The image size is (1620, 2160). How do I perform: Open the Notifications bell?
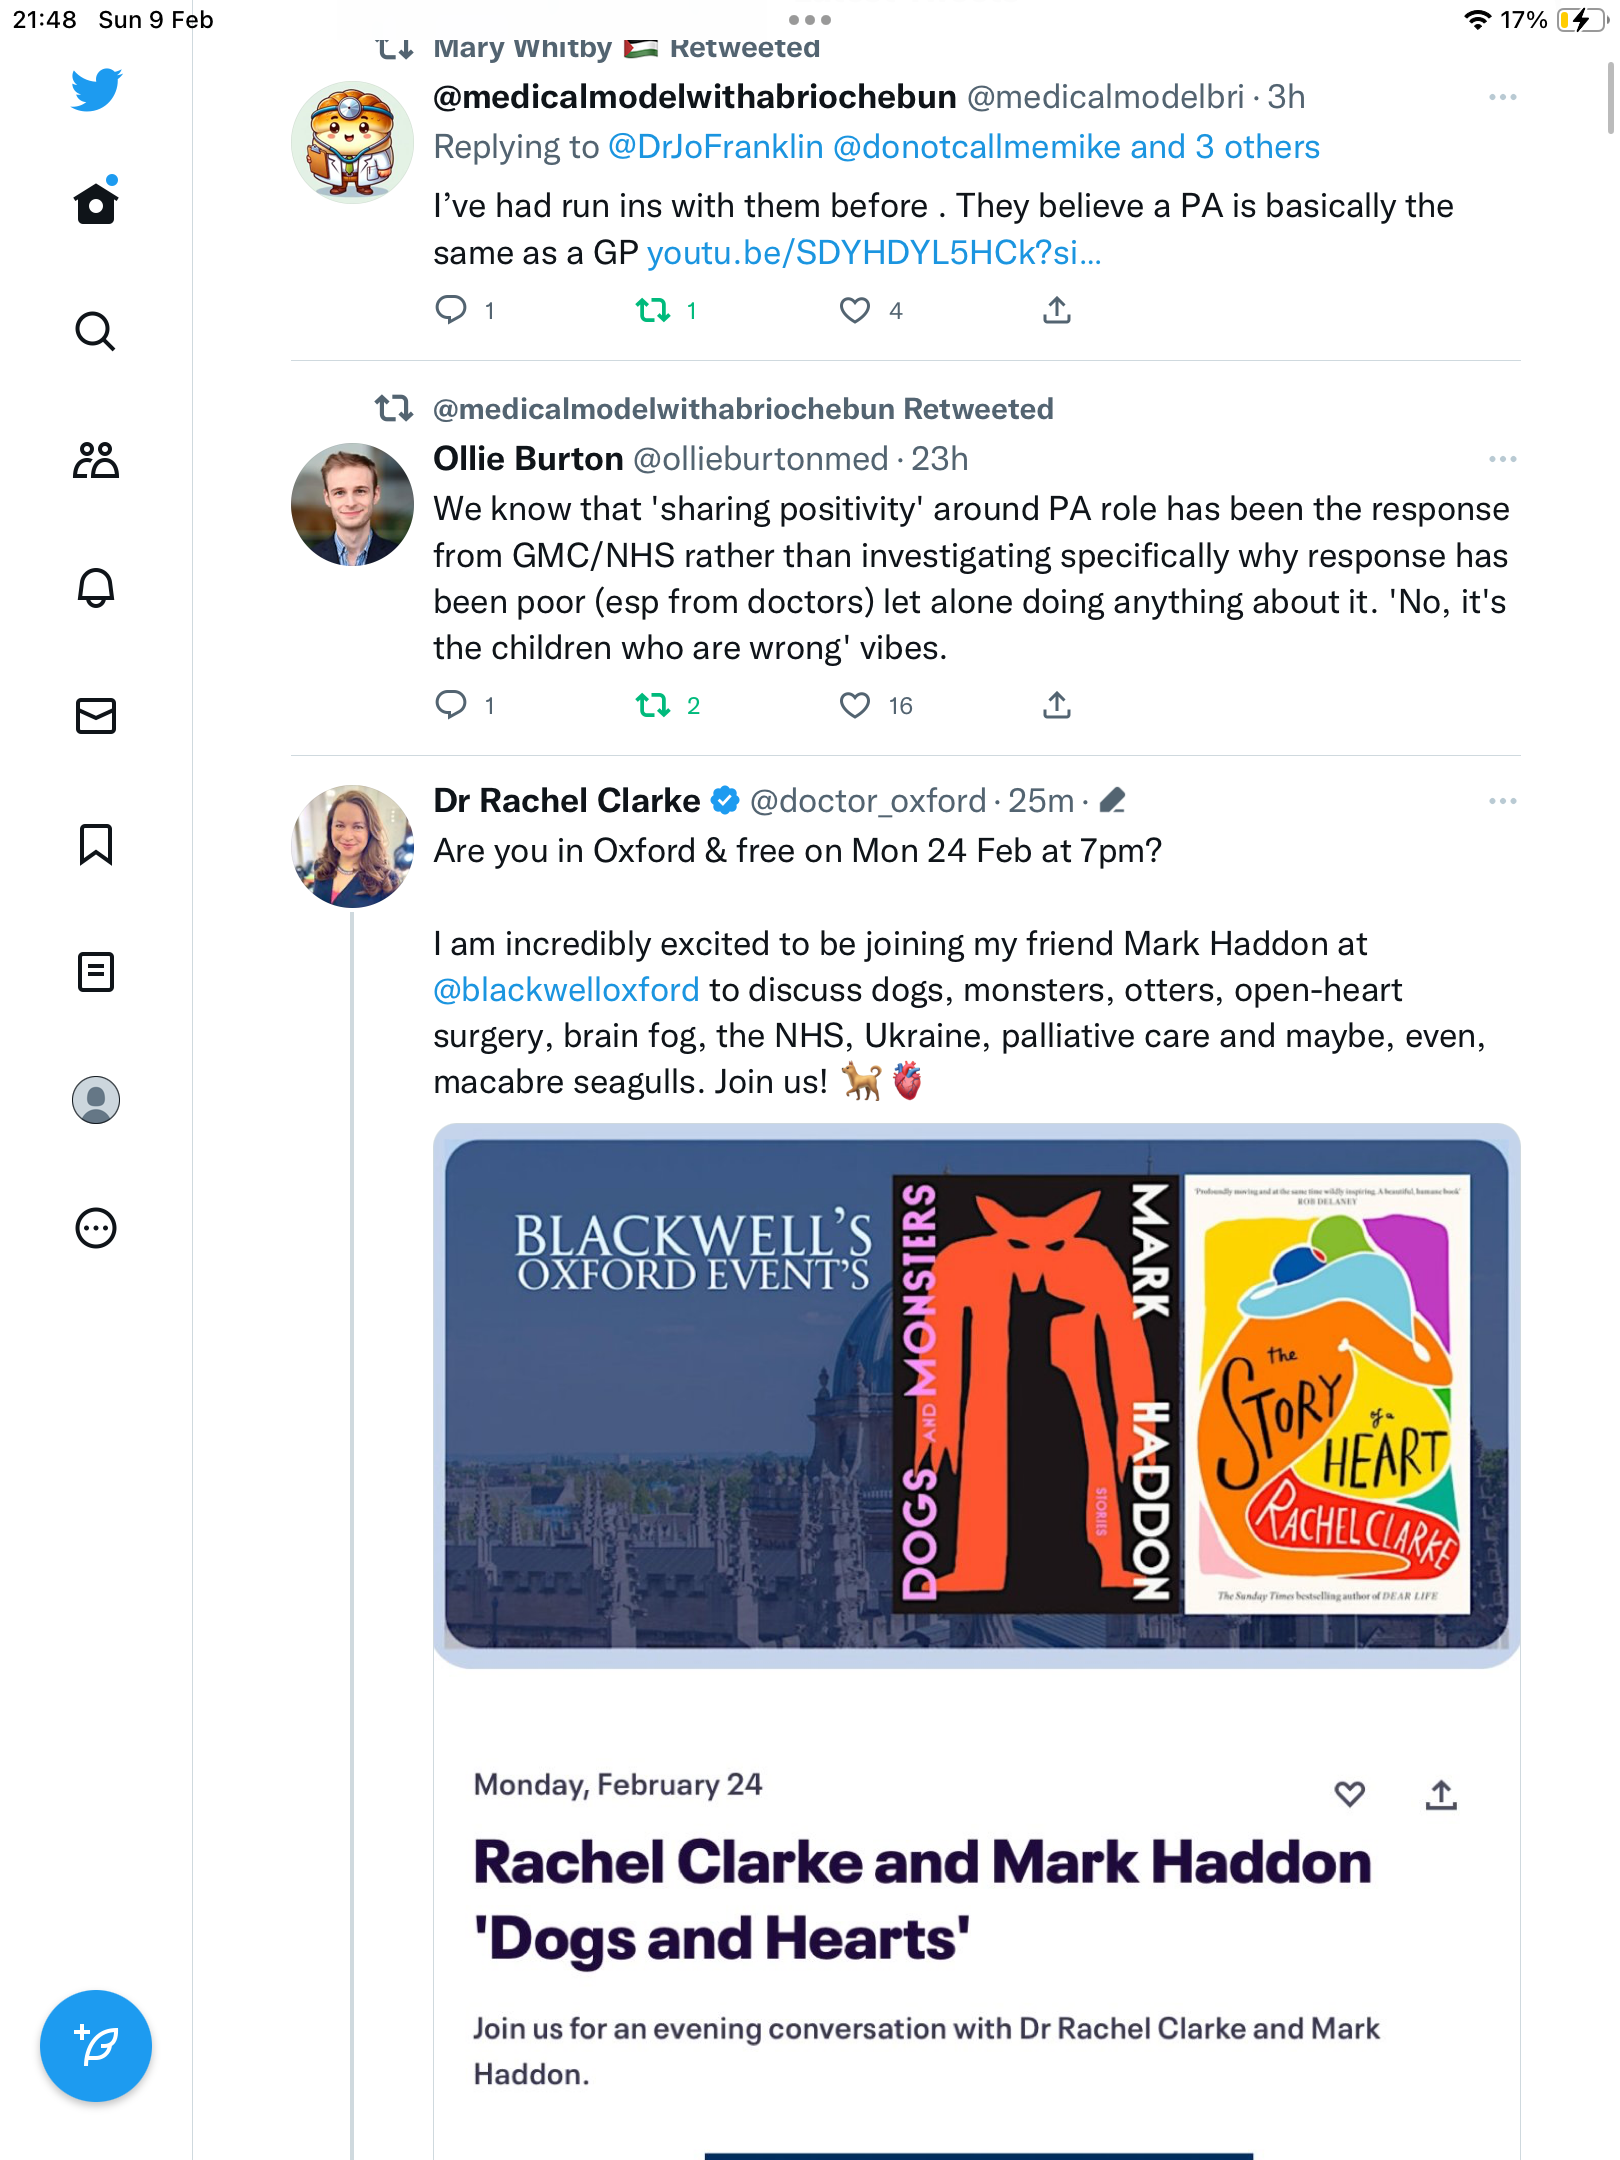96,587
